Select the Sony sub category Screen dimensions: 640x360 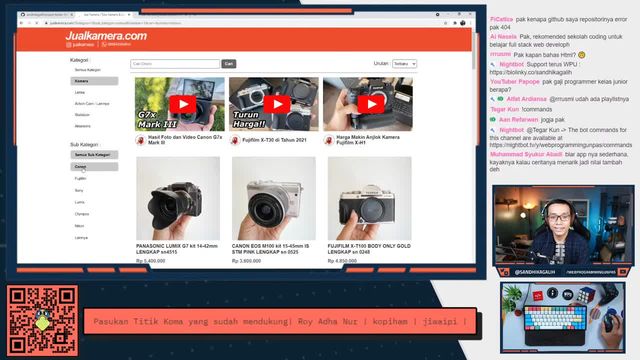[79, 190]
